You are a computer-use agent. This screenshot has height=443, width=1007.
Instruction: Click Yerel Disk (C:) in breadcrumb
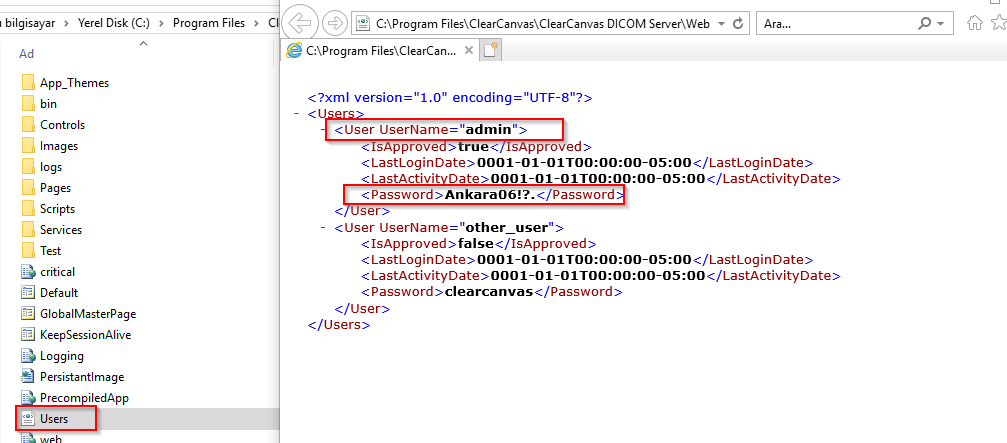click(115, 23)
